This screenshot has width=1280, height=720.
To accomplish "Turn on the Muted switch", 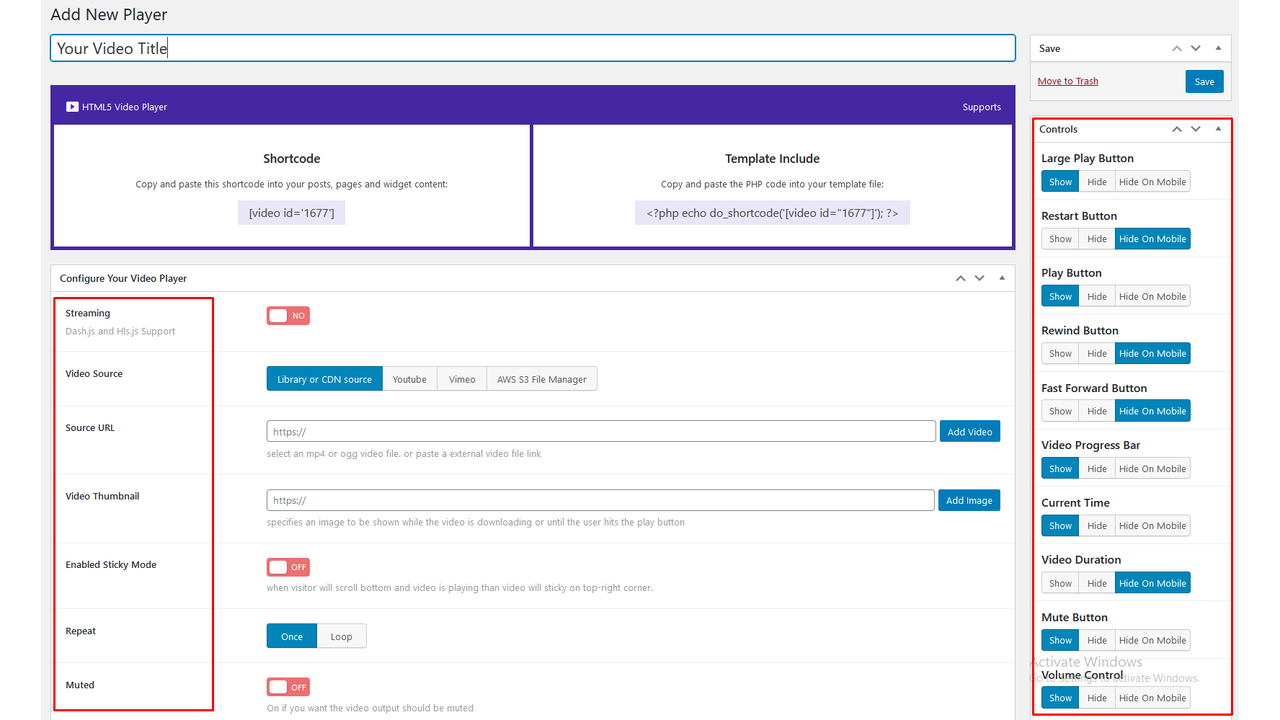I will pyautogui.click(x=288, y=687).
